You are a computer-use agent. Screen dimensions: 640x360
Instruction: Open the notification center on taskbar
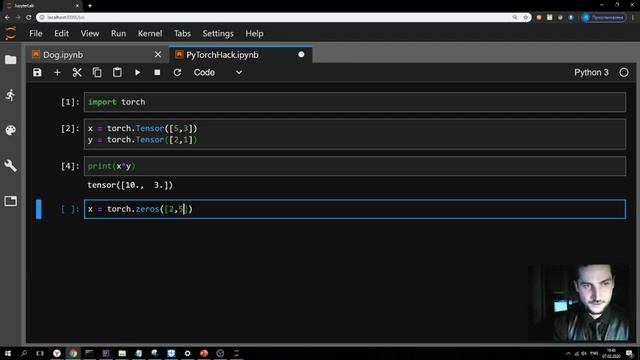(629, 353)
